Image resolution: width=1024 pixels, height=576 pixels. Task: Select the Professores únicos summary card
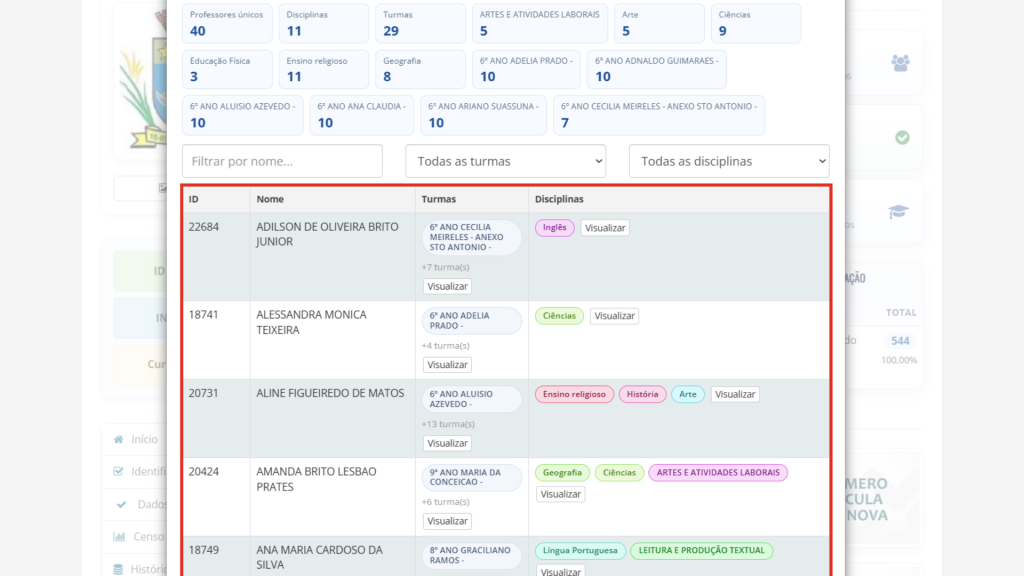click(x=227, y=23)
